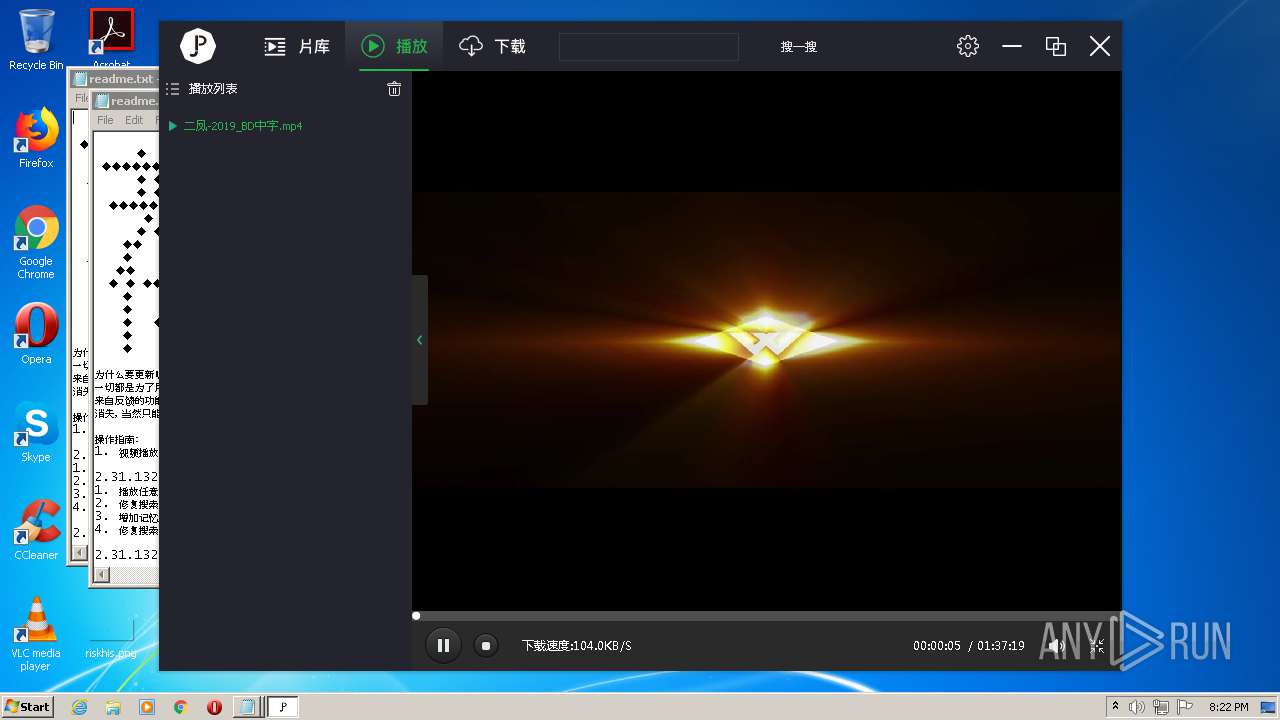The height and width of the screenshot is (720, 1280).
Task: Click the 8:22 PM taskbar clock
Action: (1228, 707)
